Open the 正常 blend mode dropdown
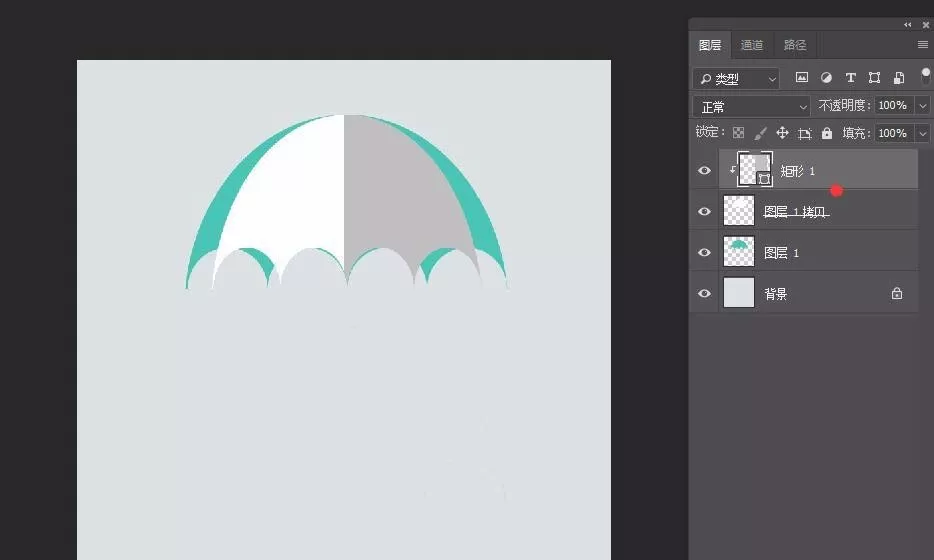The width and height of the screenshot is (934, 560). tap(751, 107)
